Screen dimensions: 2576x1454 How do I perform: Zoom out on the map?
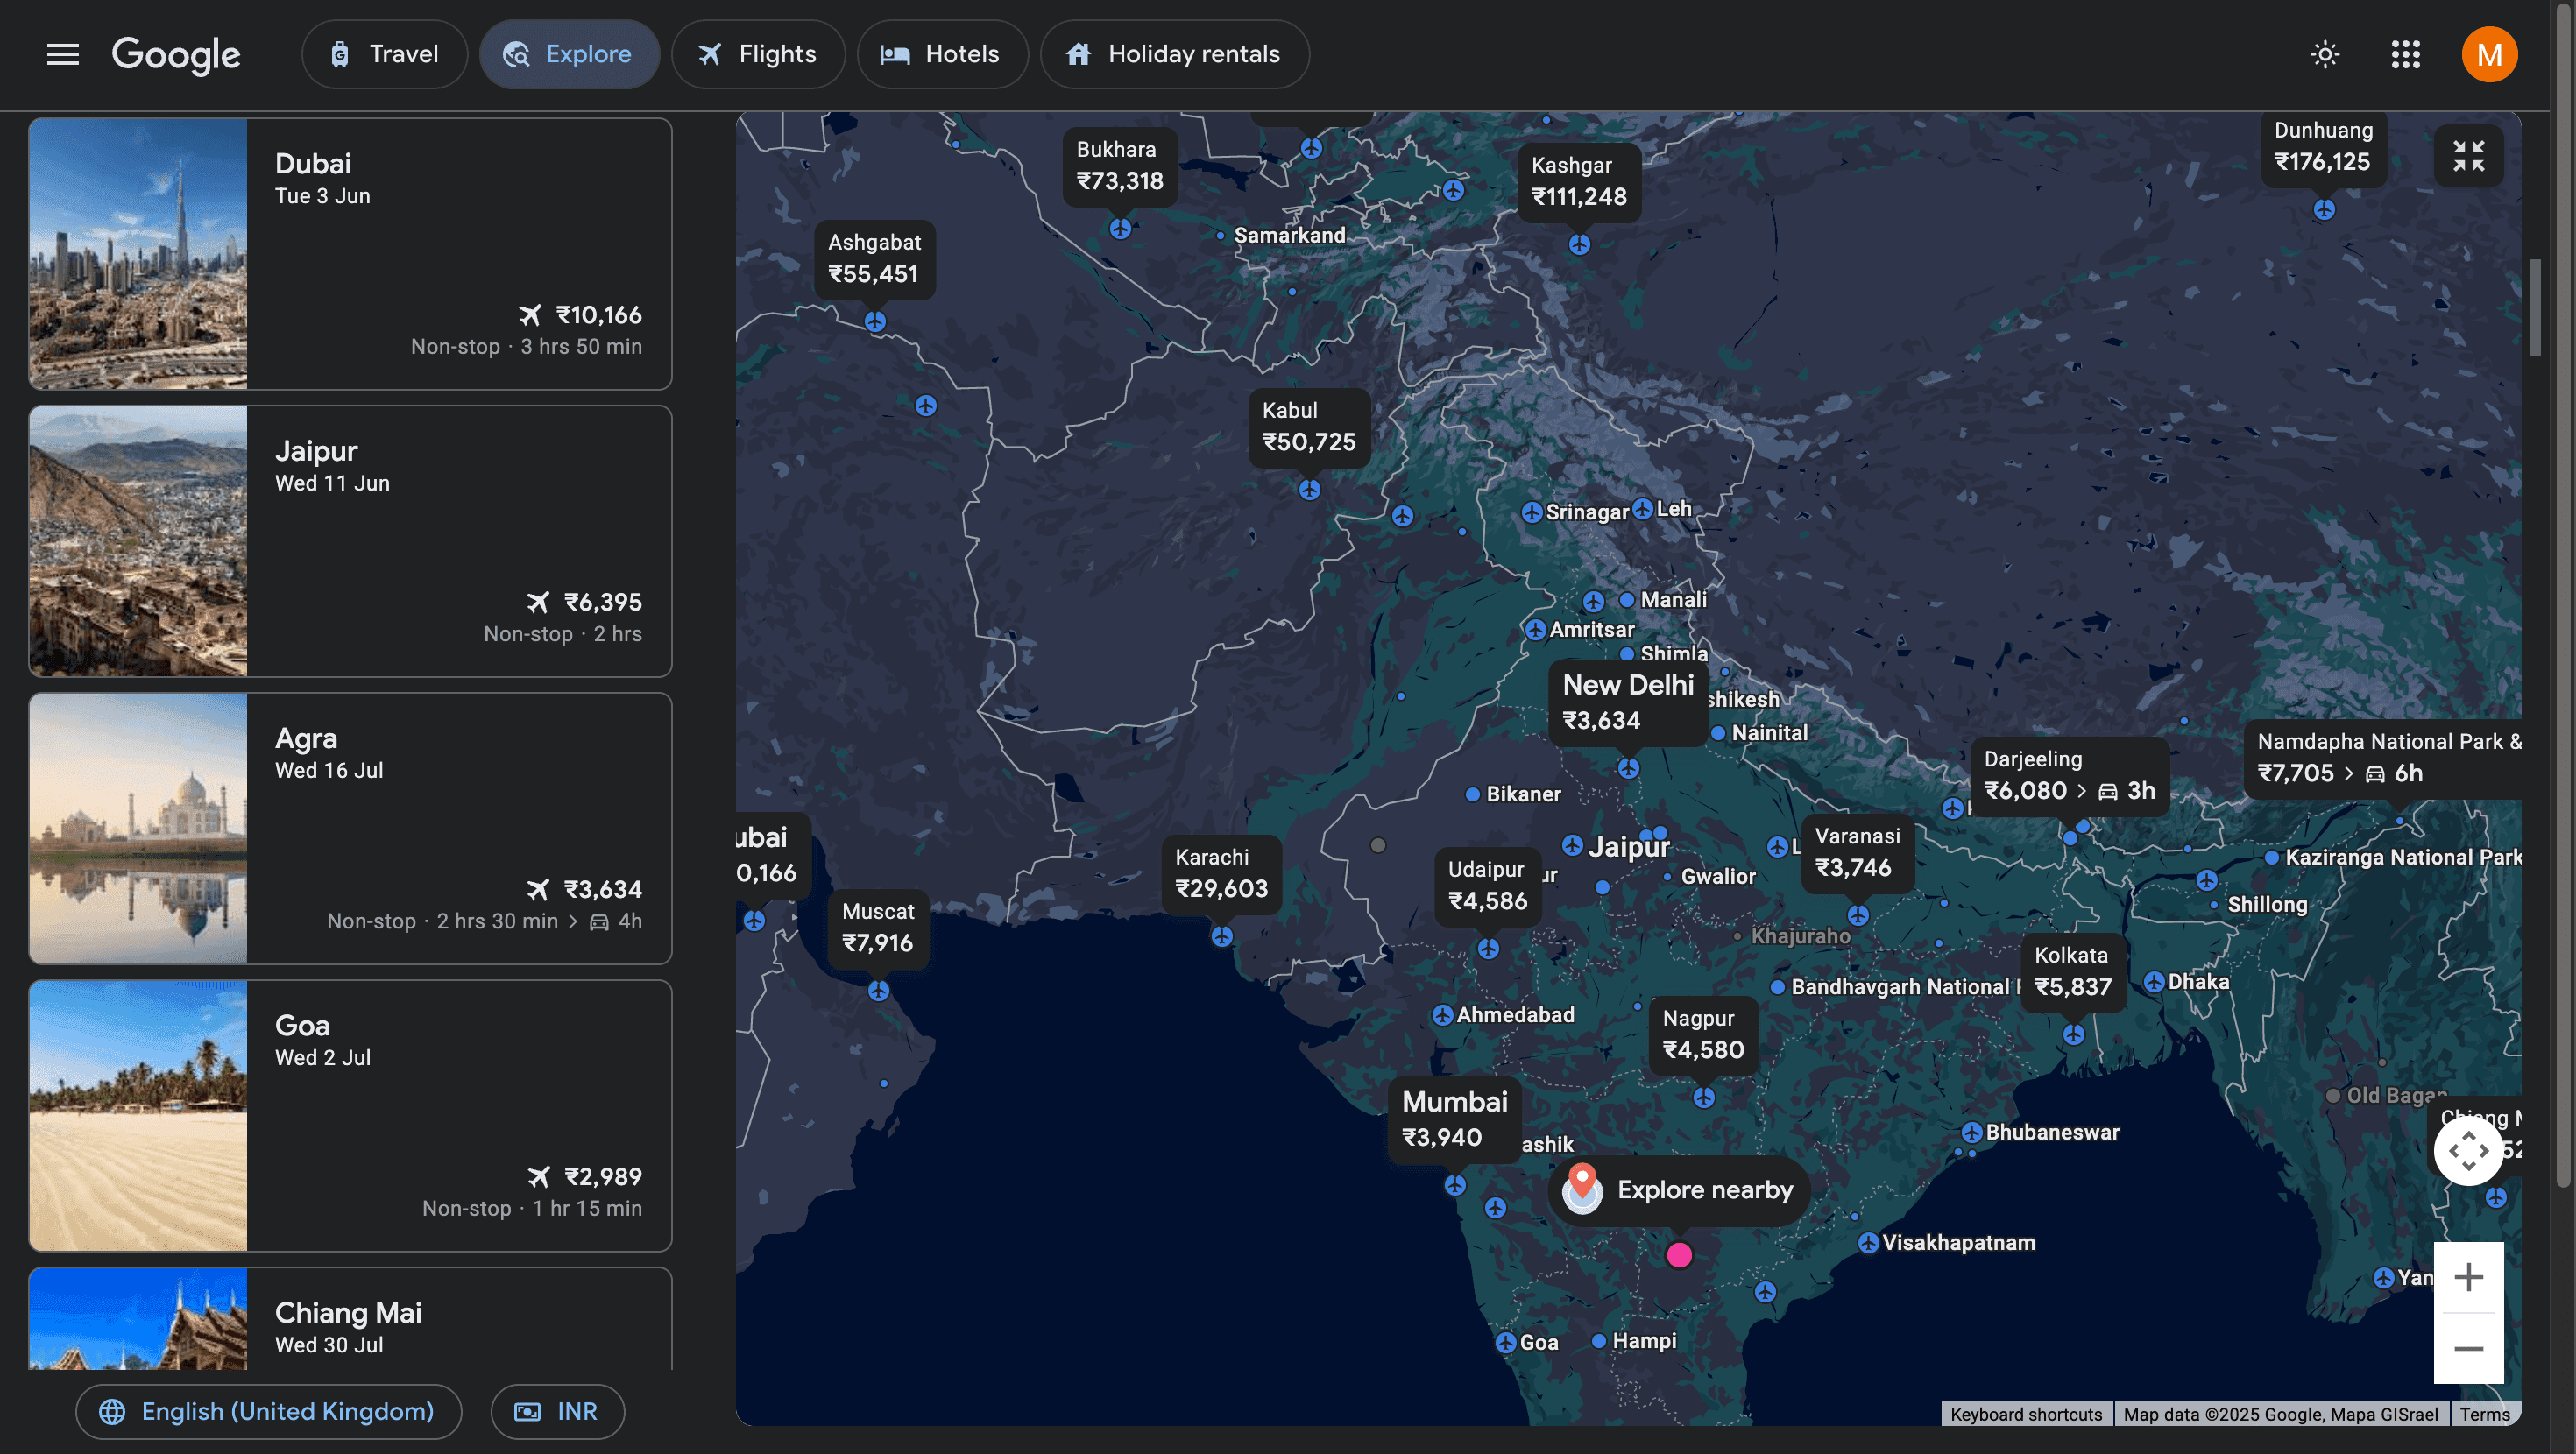(2468, 1348)
